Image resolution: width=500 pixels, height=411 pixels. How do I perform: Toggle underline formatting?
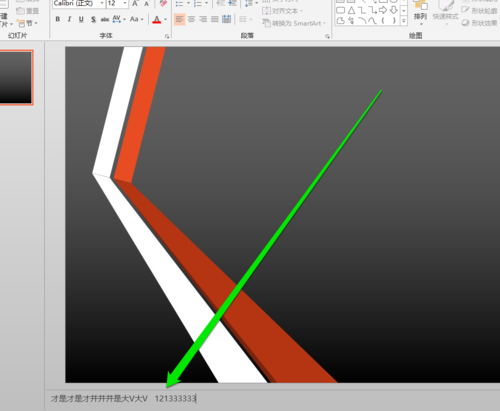tap(81, 19)
